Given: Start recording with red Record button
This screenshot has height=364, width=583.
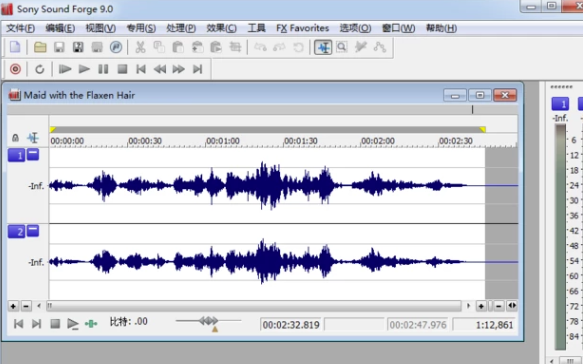Looking at the screenshot, I should (x=15, y=69).
